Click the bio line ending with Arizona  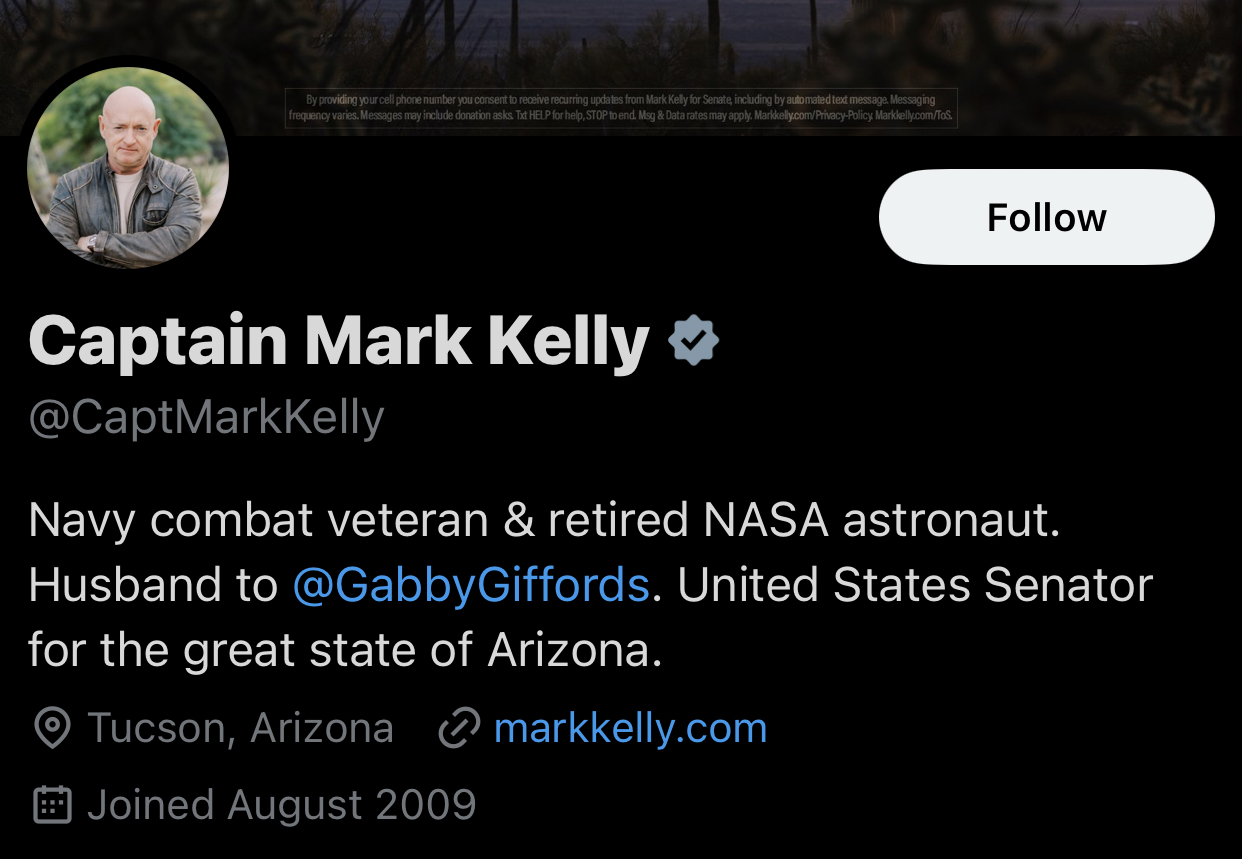(345, 651)
